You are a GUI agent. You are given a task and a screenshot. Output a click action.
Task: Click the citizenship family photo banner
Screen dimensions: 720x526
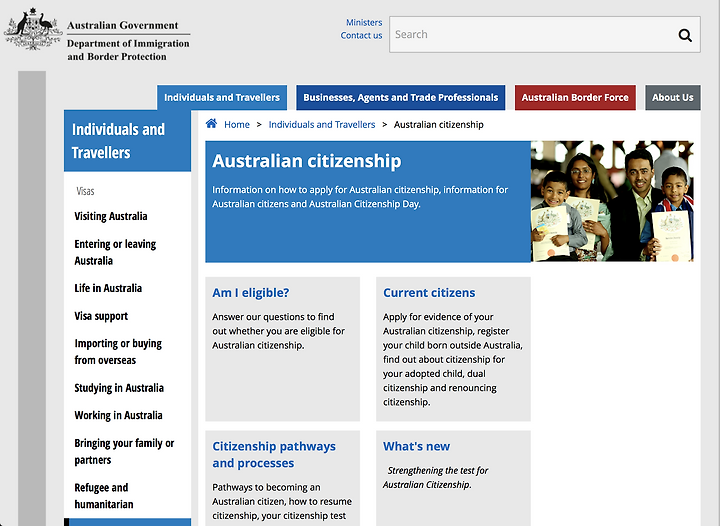tap(612, 201)
